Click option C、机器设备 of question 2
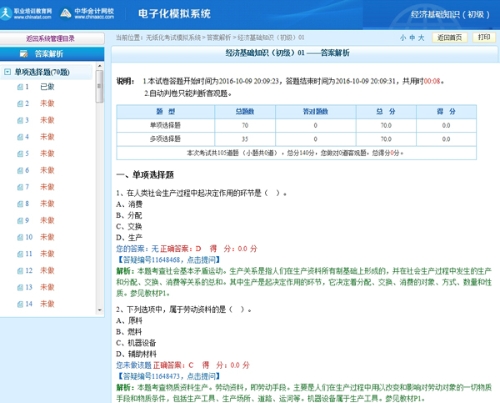Screen dimensions: 500x403 136,343
